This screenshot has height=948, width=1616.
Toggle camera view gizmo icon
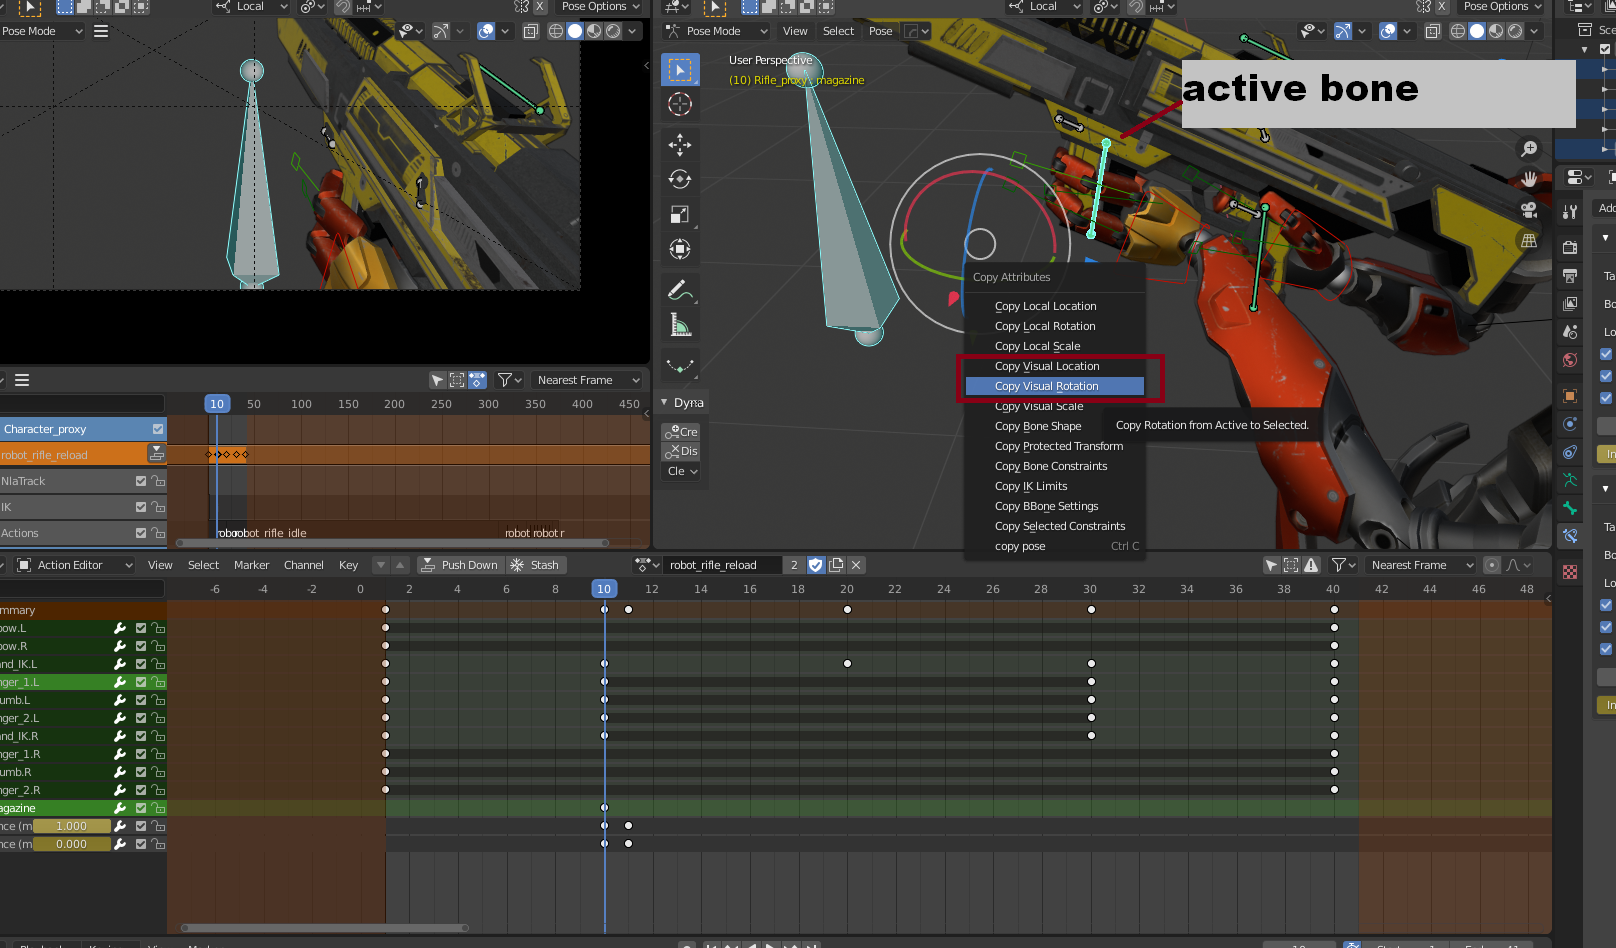point(1529,210)
